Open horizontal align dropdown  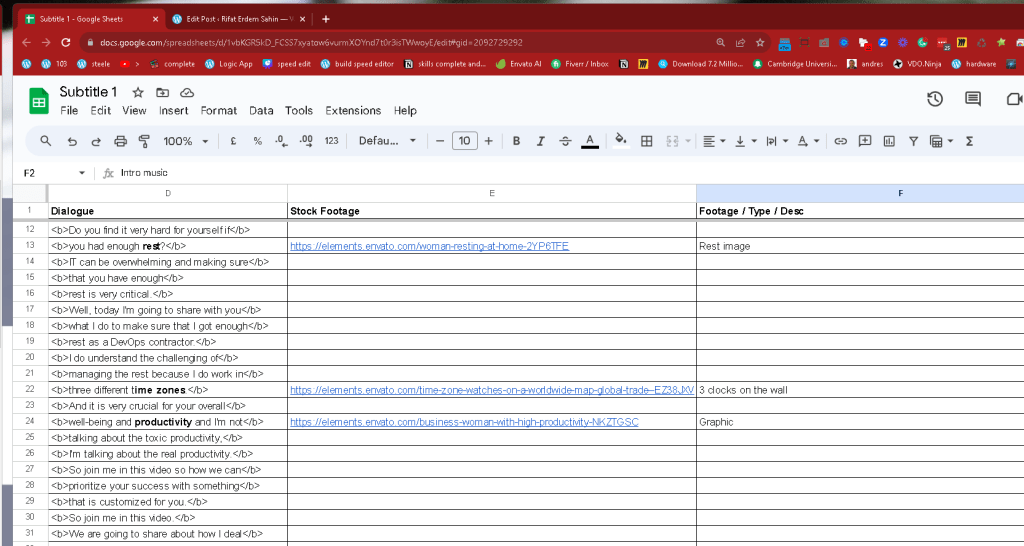(714, 141)
